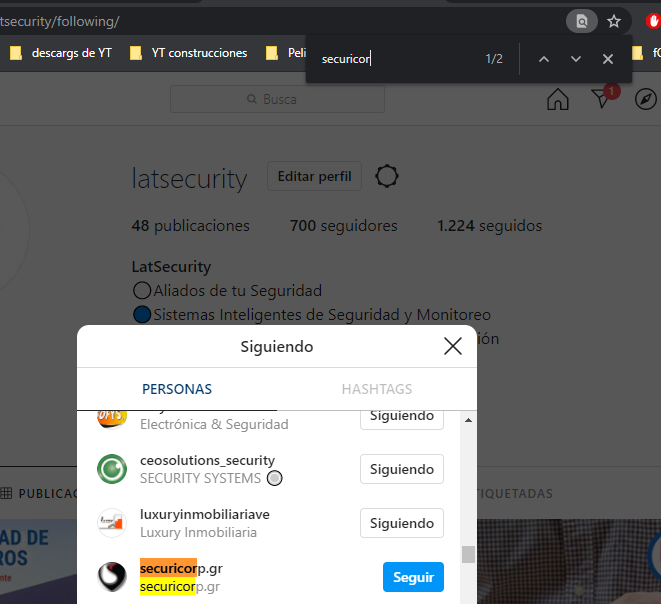Follow securicorp.gr with Seguir button

tap(413, 577)
